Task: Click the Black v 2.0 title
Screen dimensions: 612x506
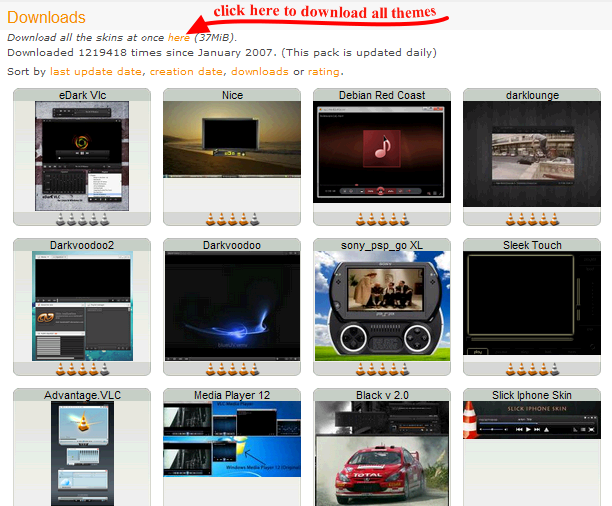Action: click(382, 395)
